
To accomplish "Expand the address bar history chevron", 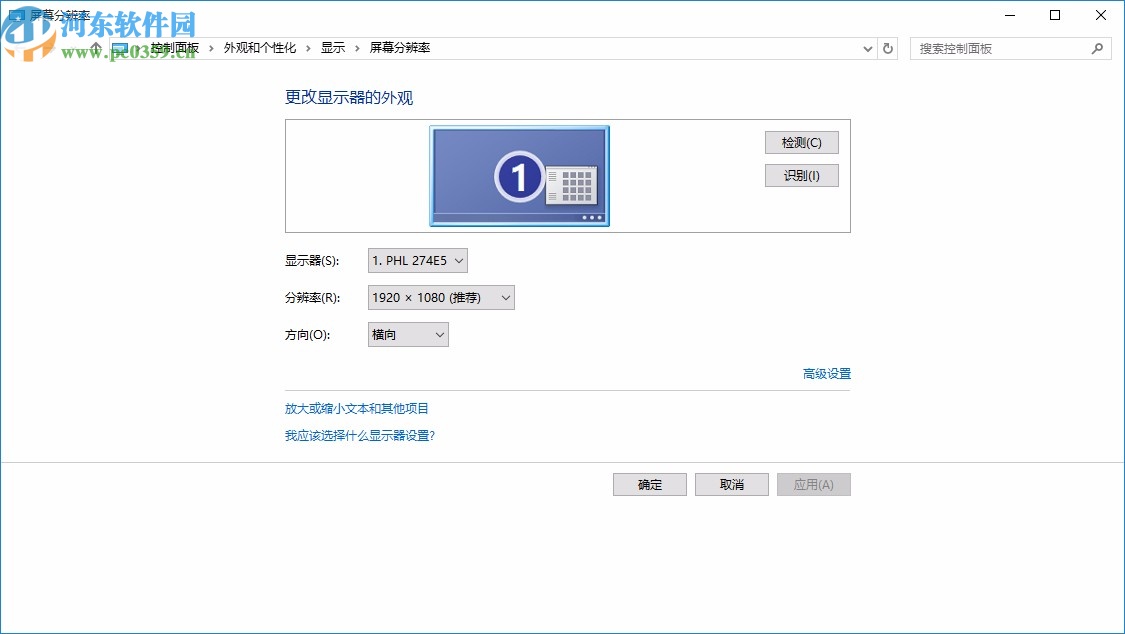I will click(x=867, y=47).
